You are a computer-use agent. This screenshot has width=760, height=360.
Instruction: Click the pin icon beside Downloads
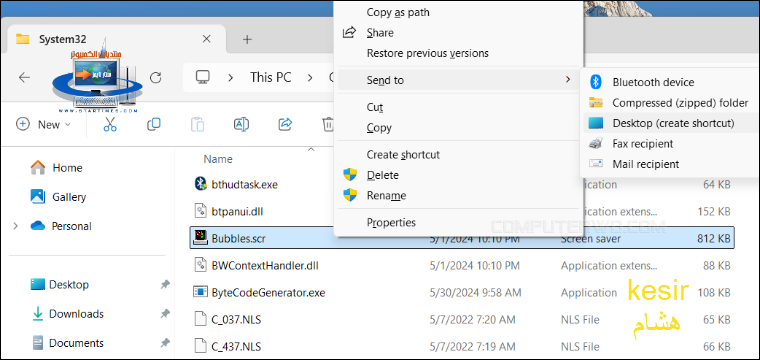[x=165, y=313]
